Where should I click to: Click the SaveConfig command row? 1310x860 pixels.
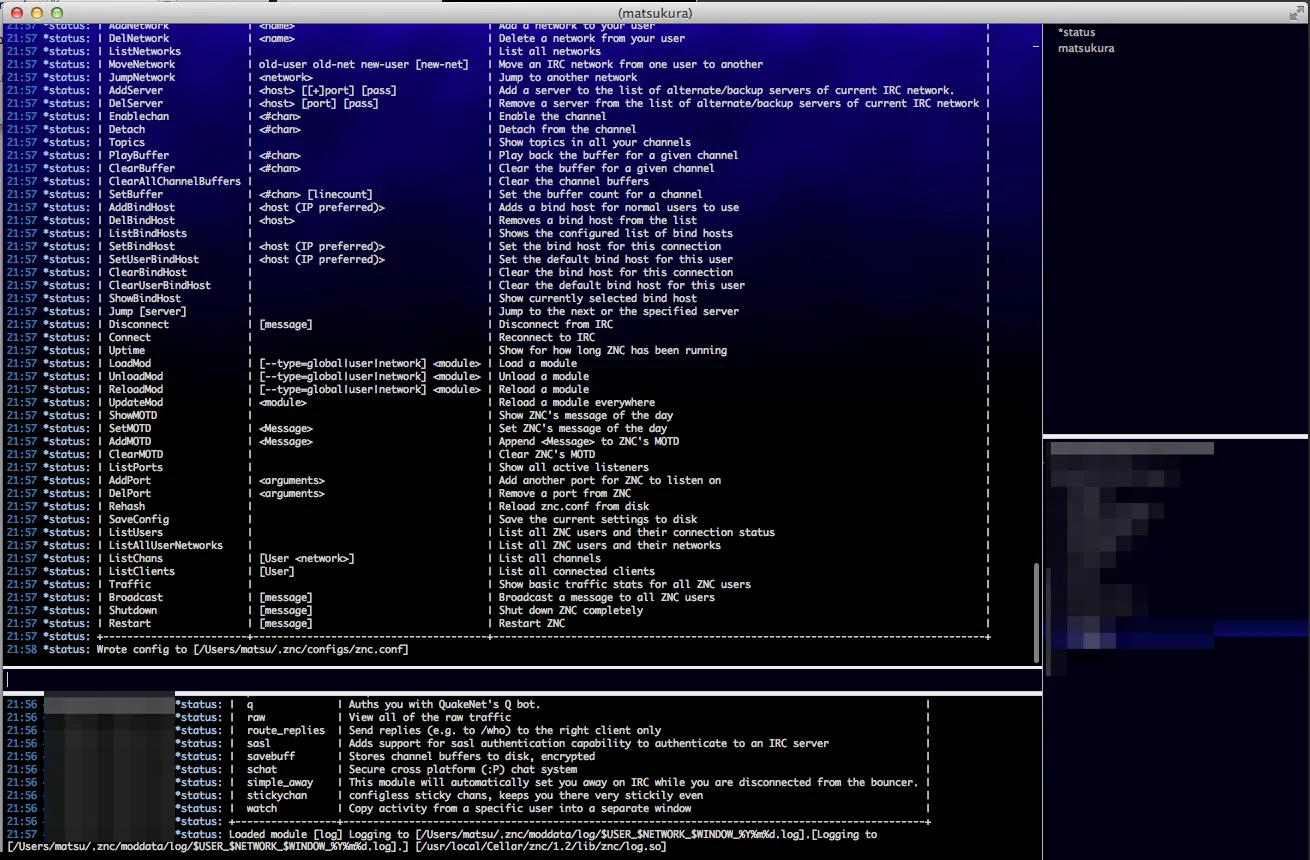coord(139,520)
